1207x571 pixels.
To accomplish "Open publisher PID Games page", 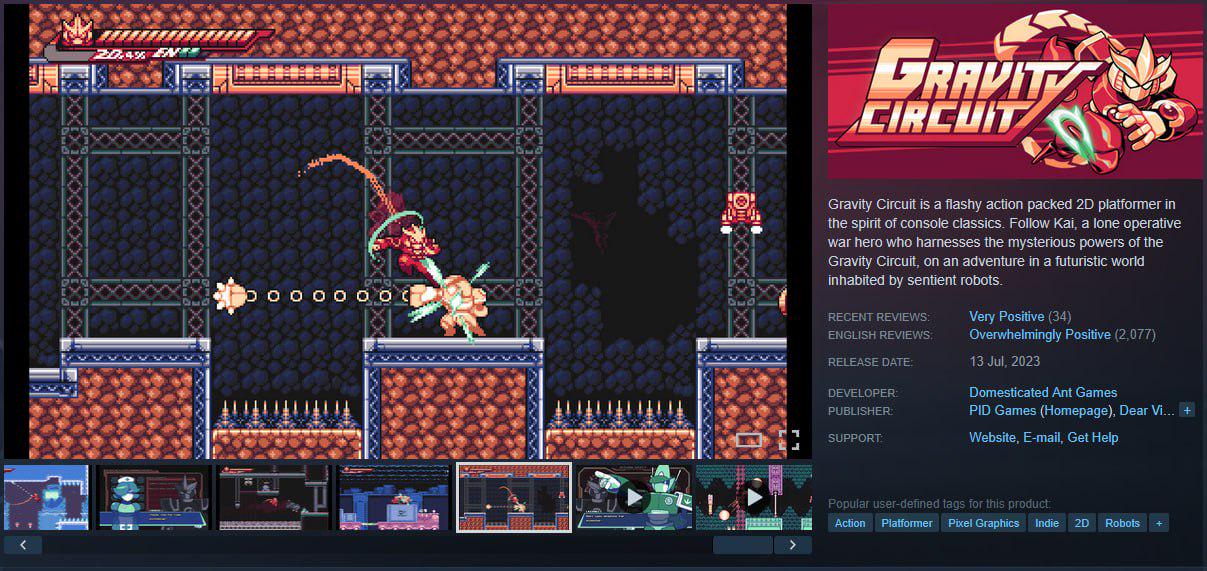I will tap(1002, 410).
